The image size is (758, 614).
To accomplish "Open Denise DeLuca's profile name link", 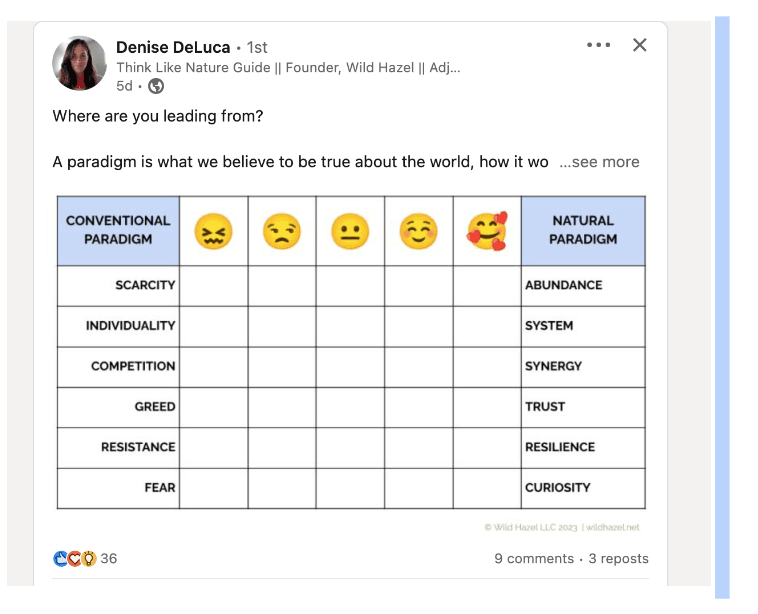I will [x=173, y=47].
